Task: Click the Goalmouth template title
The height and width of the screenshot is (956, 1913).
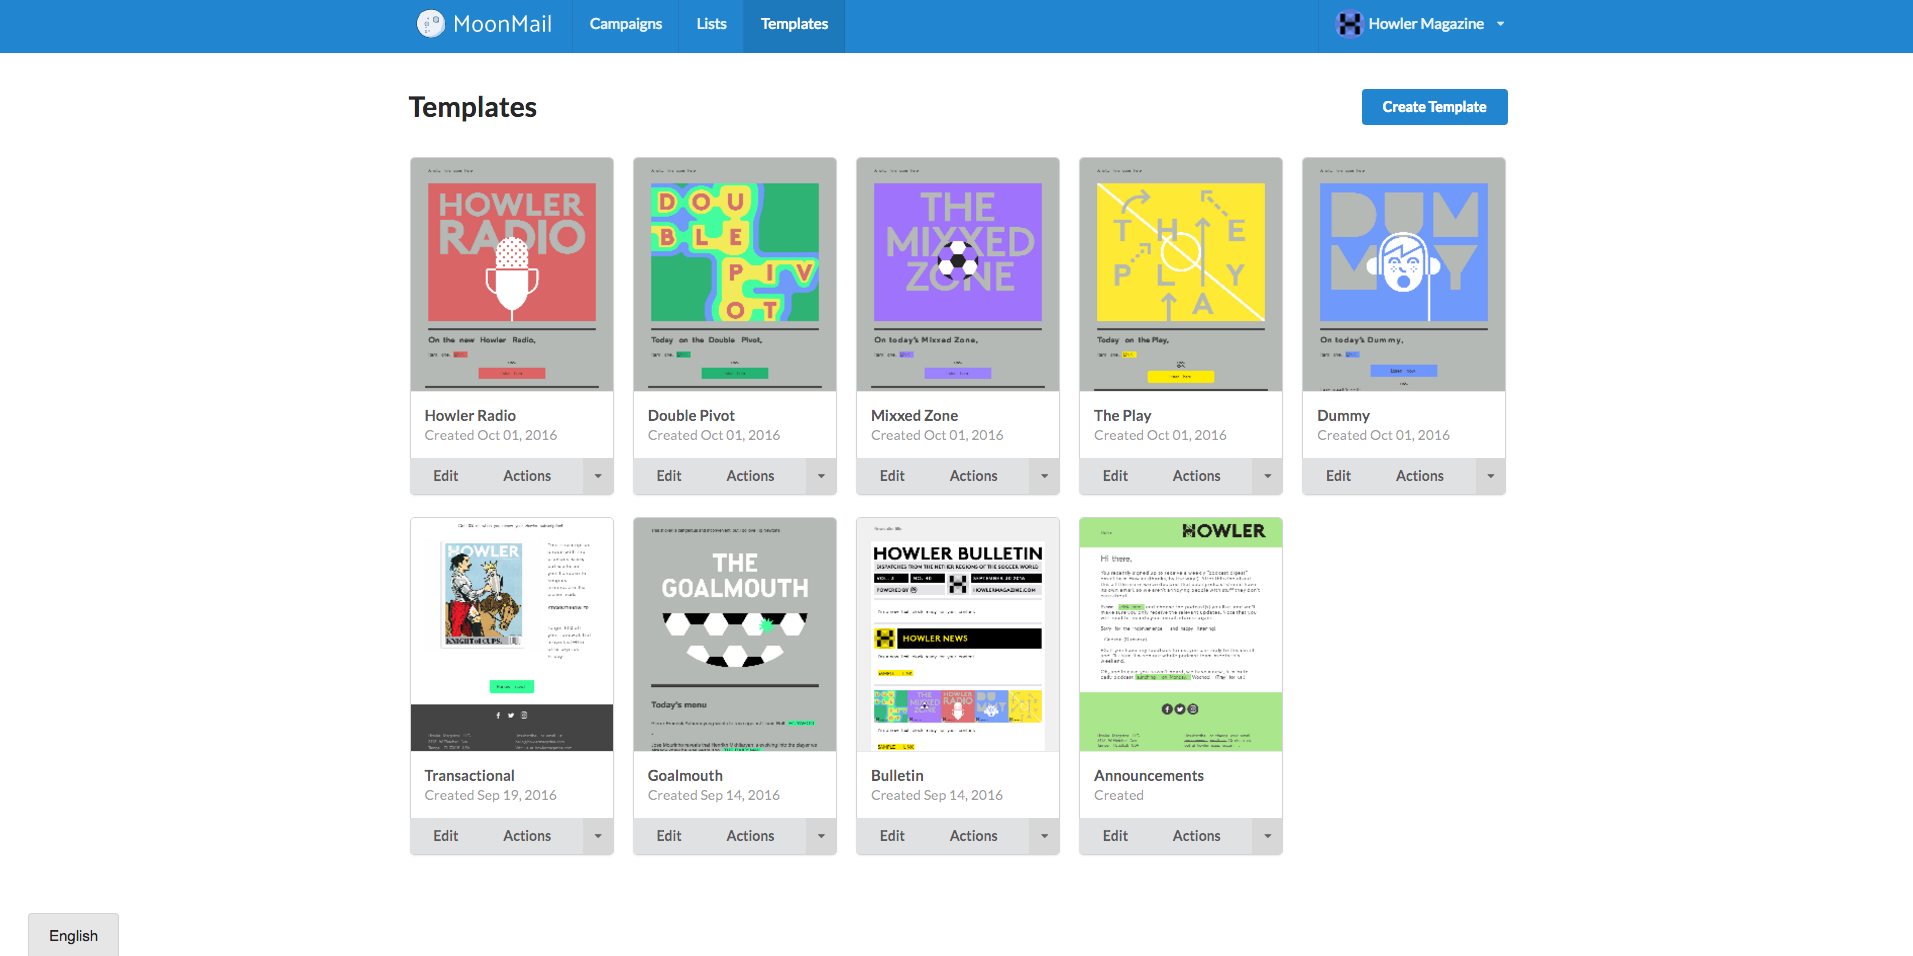Action: tap(685, 775)
